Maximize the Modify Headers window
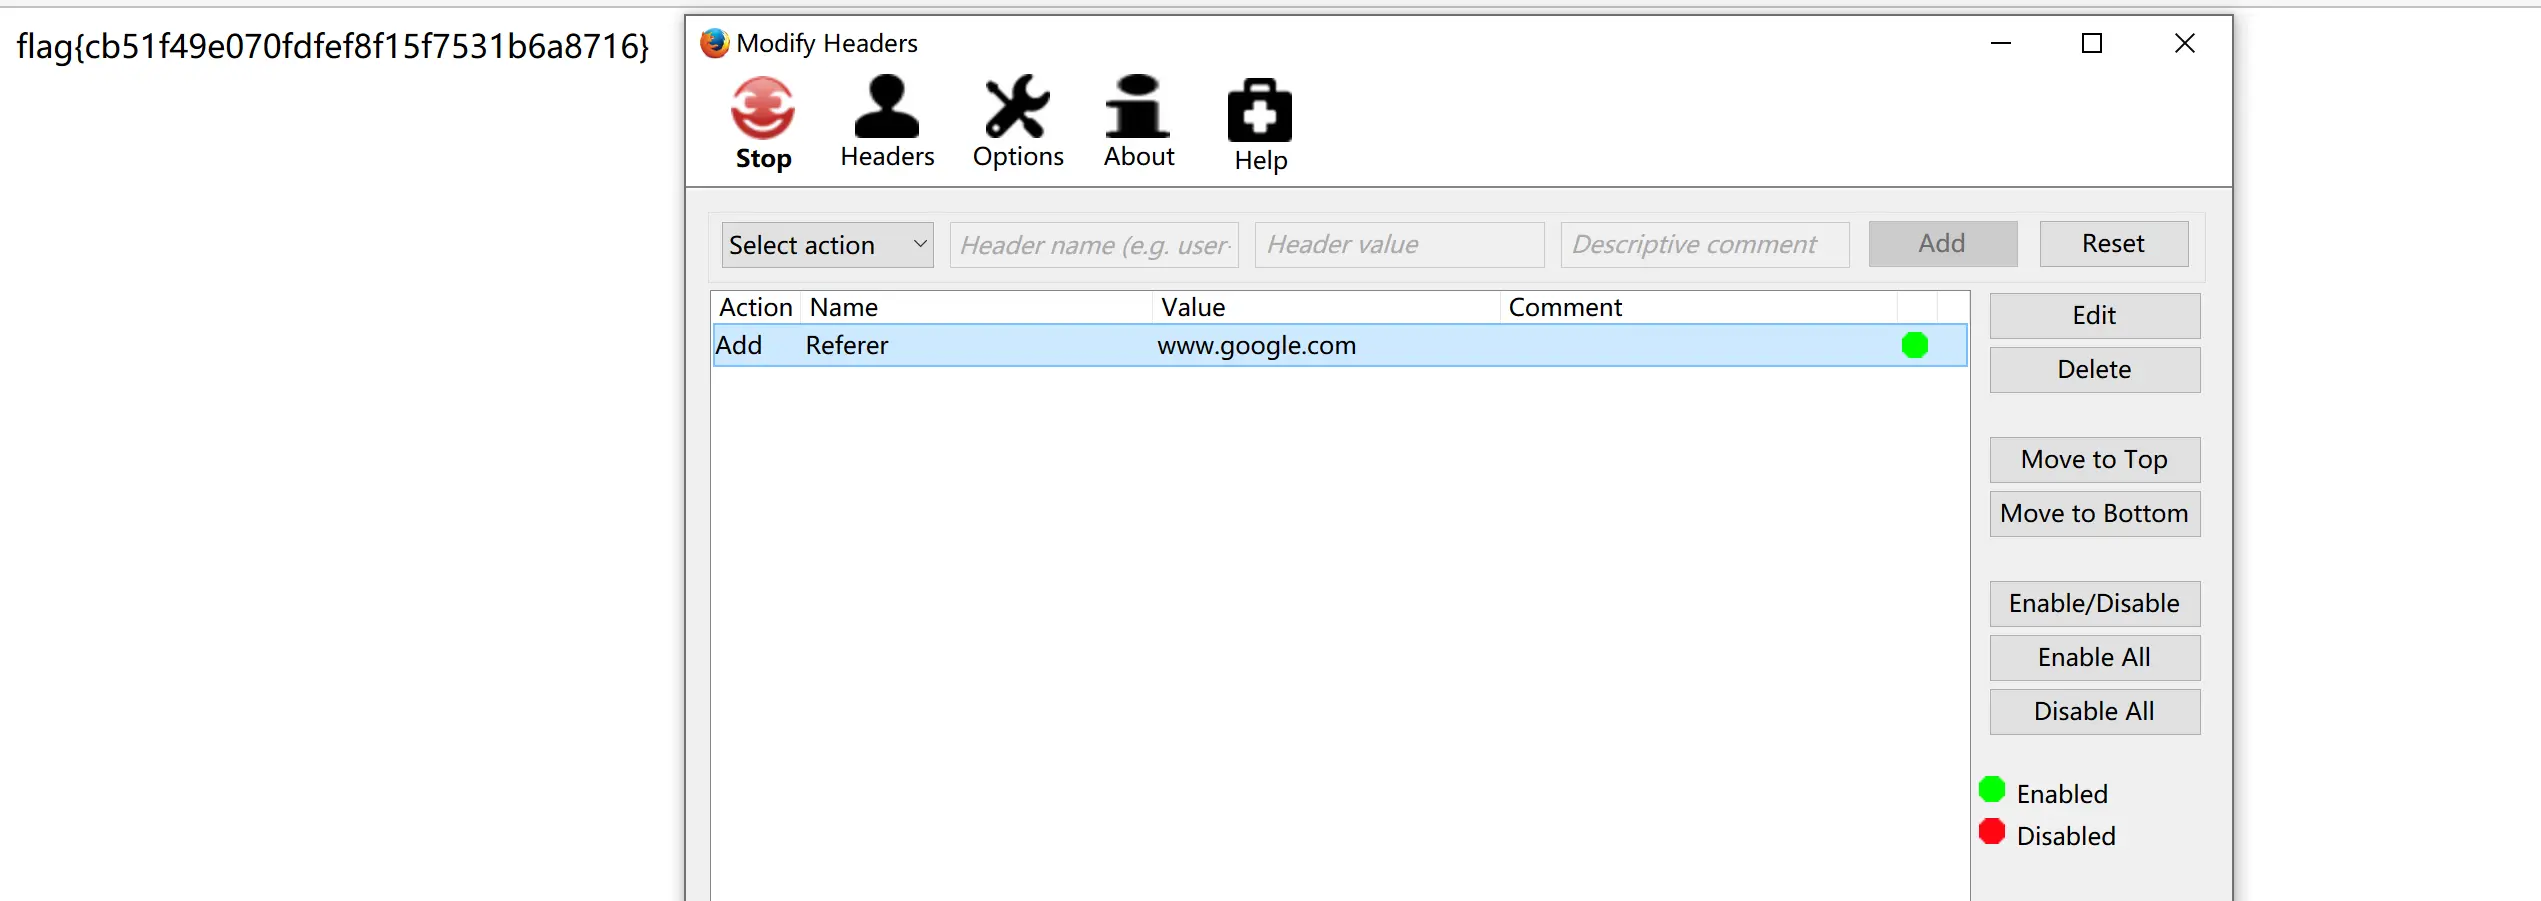 (2091, 43)
